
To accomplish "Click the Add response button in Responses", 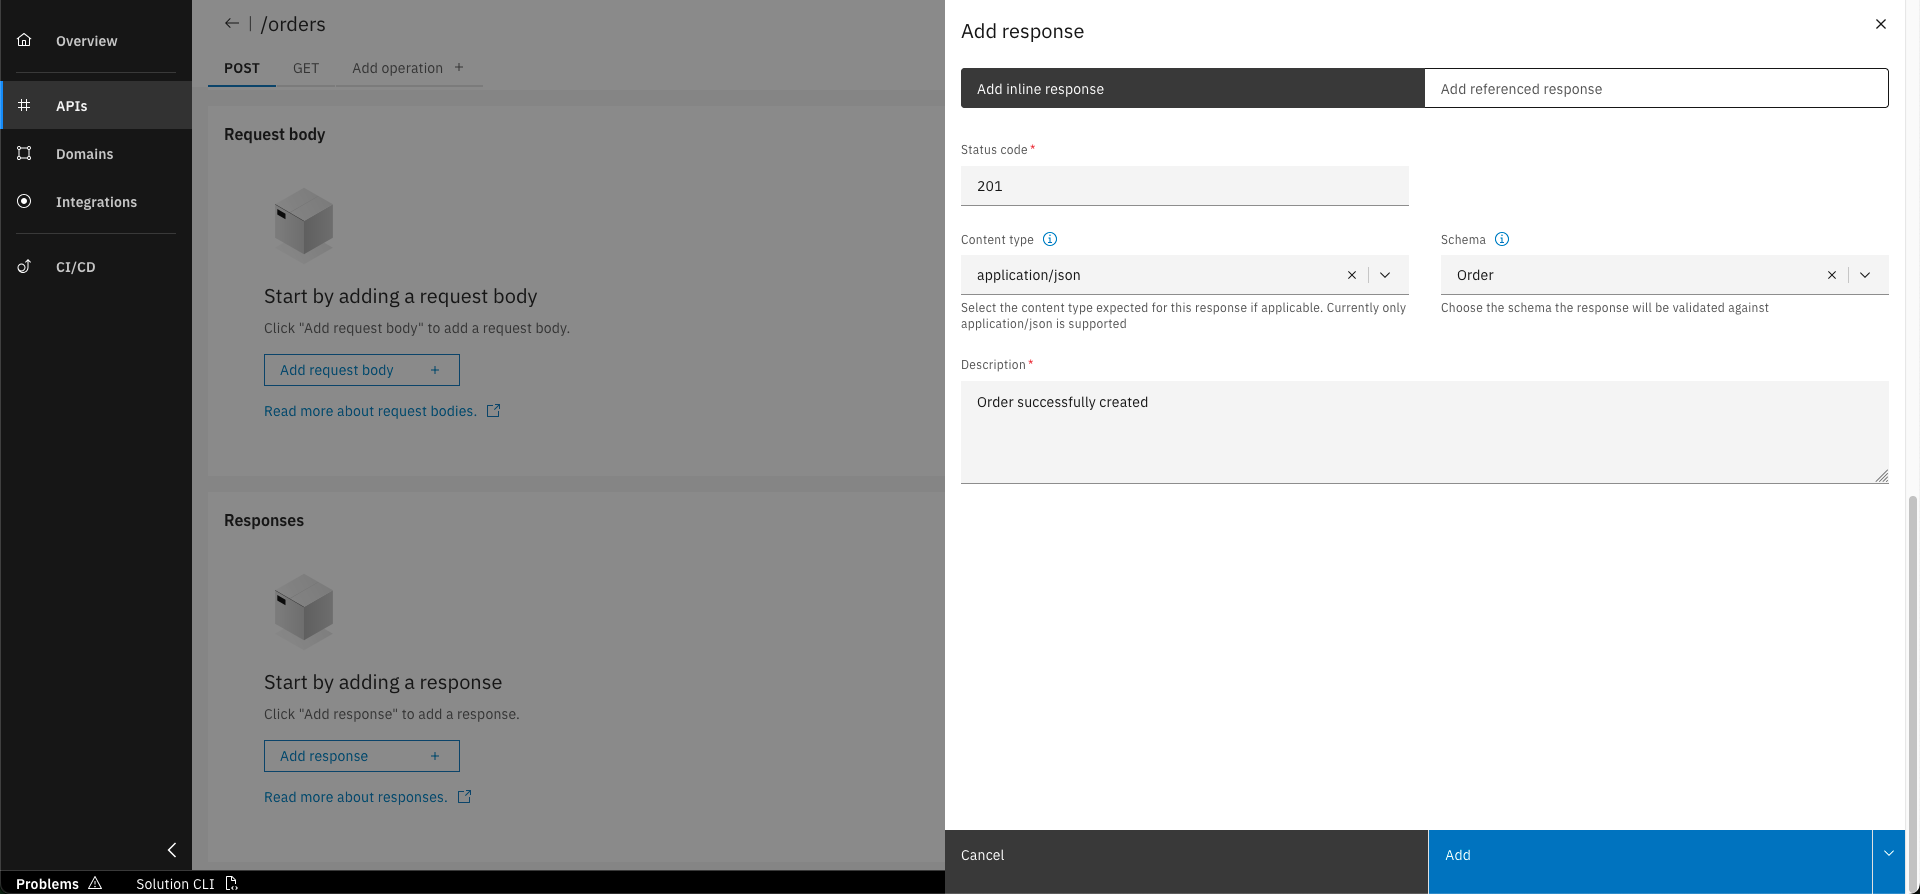I will (x=362, y=756).
